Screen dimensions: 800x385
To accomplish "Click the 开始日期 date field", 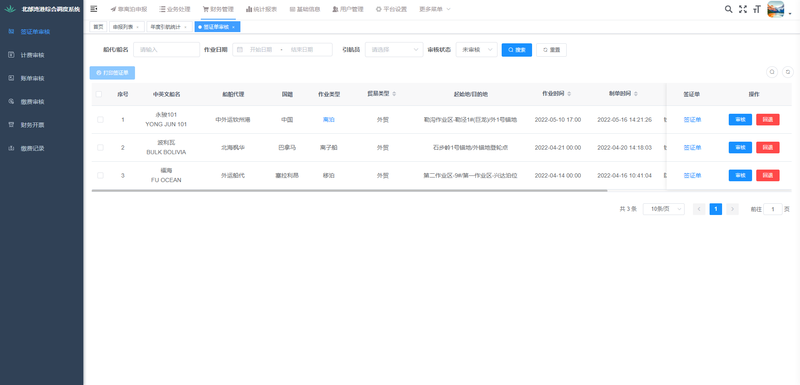I will point(261,49).
